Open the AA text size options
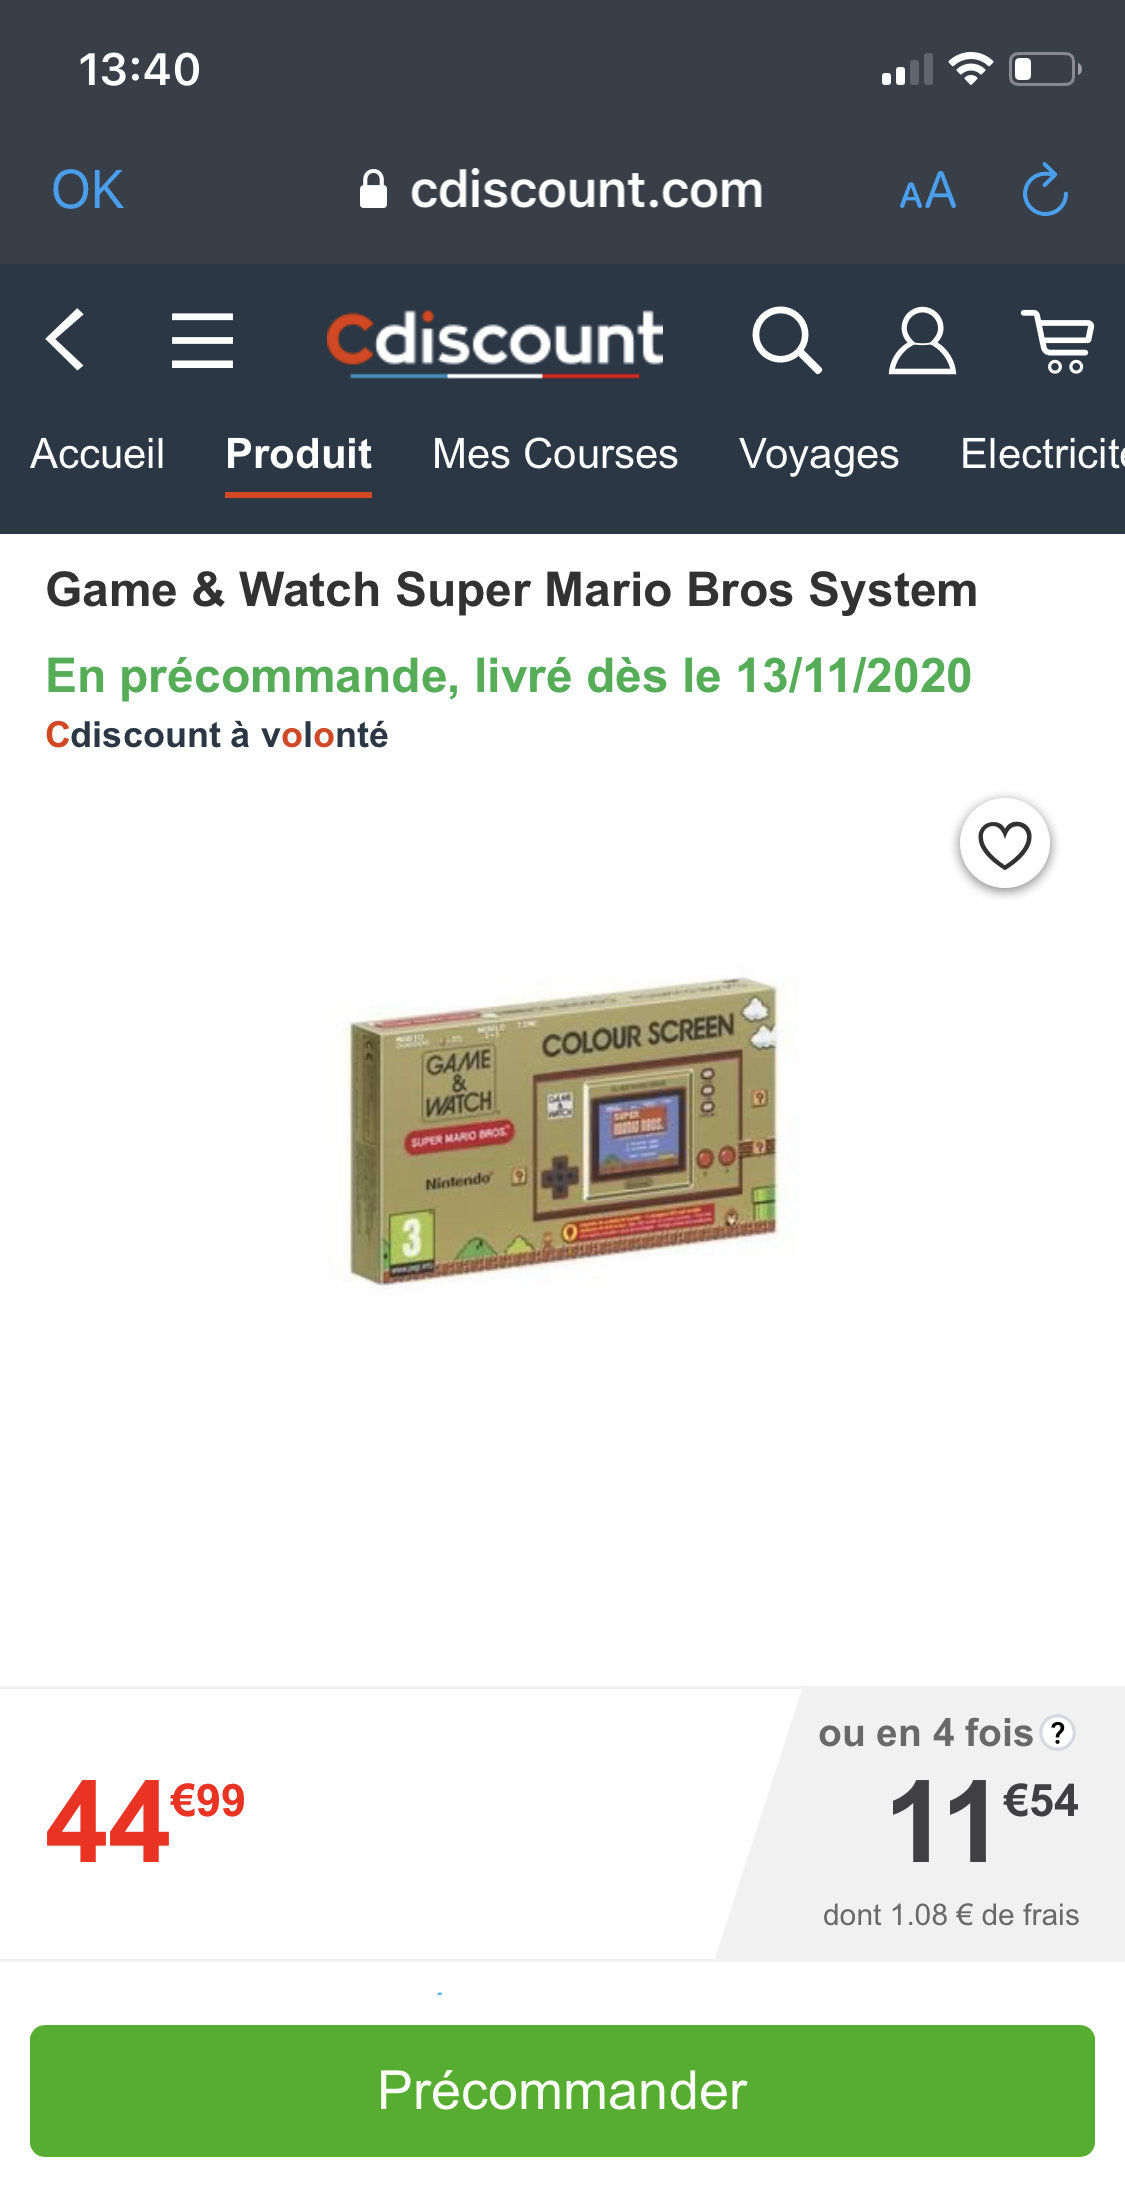 point(927,190)
